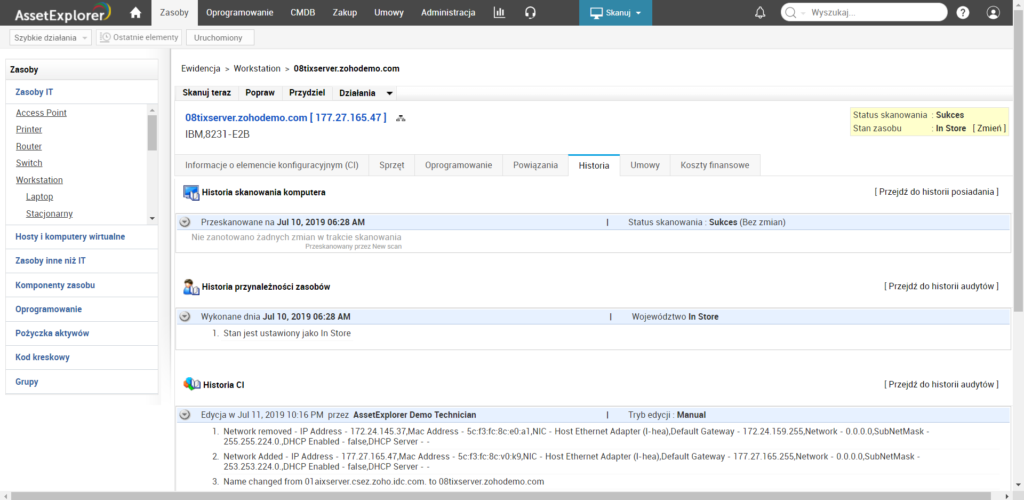Open the Skanuj dropdown
Image resolution: width=1024 pixels, height=500 pixels.
(x=615, y=13)
